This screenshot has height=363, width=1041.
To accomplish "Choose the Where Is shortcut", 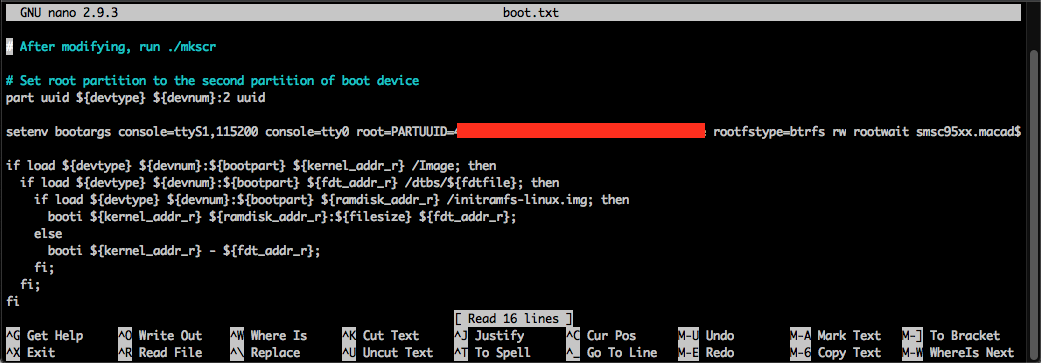I will click(x=268, y=336).
